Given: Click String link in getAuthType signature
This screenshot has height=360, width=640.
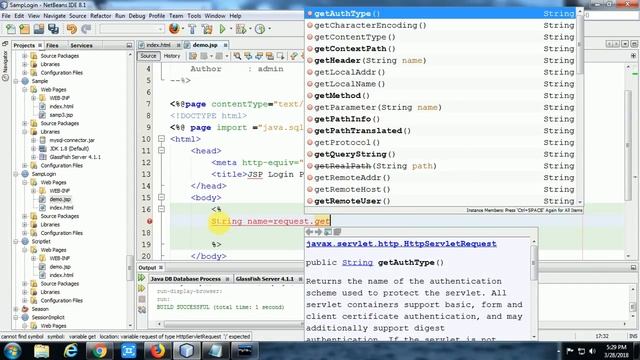Looking at the screenshot, I should [357, 262].
